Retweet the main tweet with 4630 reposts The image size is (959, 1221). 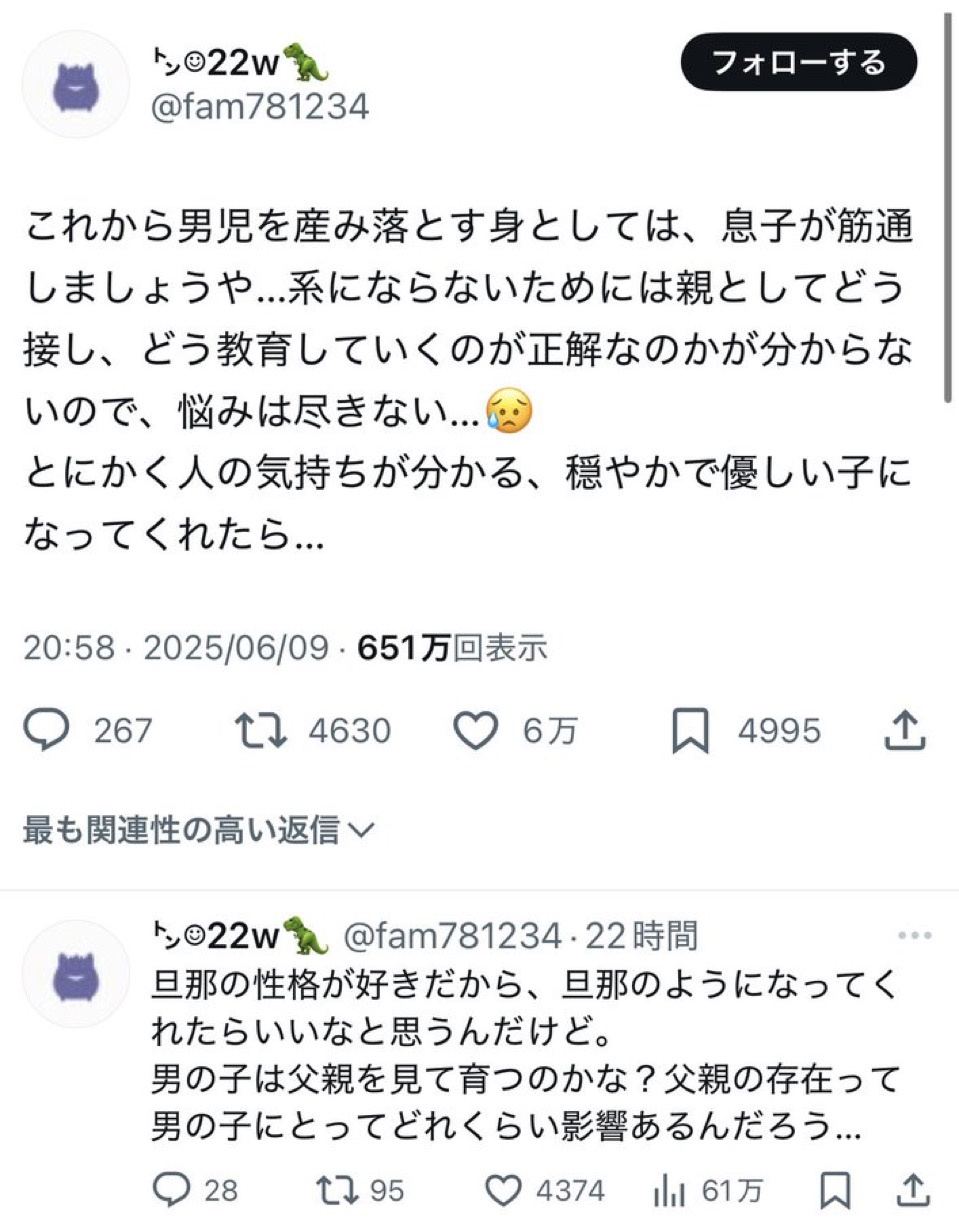point(260,731)
